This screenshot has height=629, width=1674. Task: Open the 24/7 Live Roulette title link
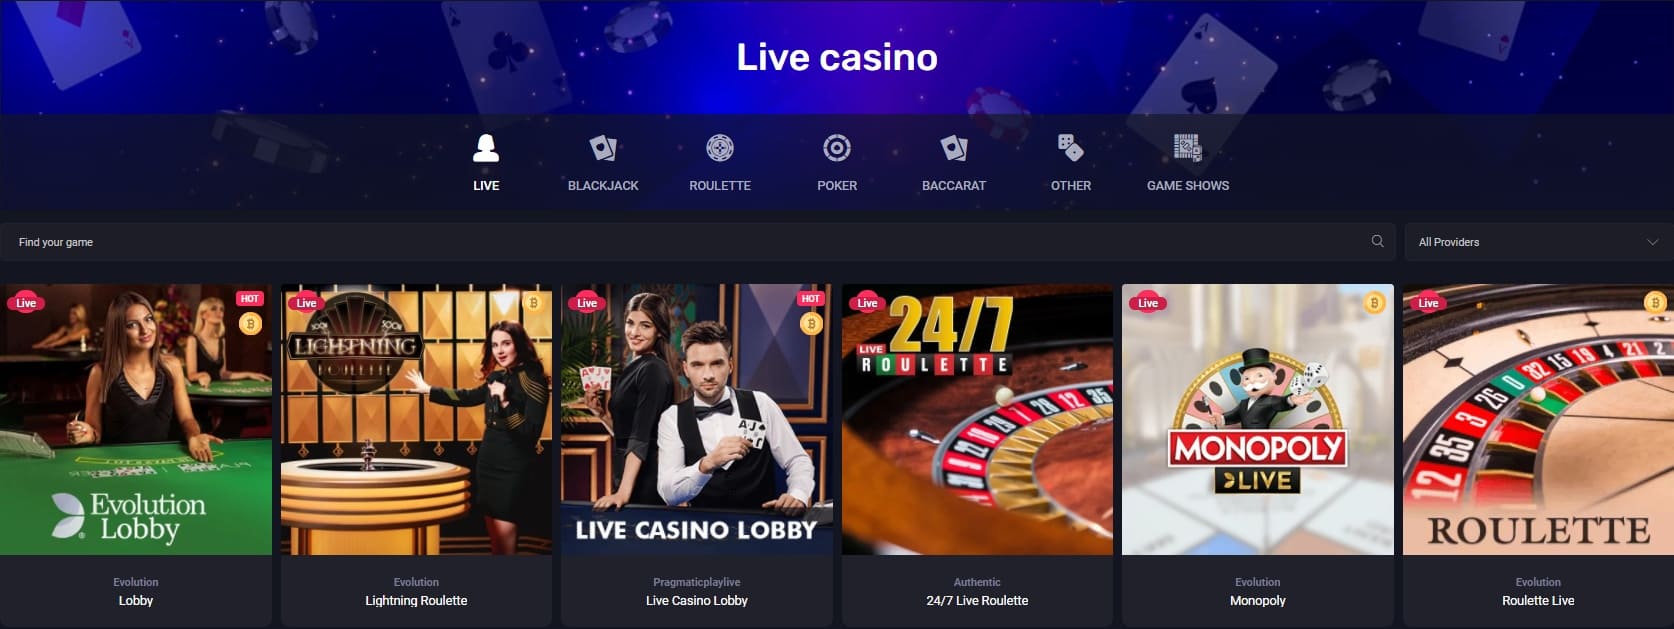(977, 601)
